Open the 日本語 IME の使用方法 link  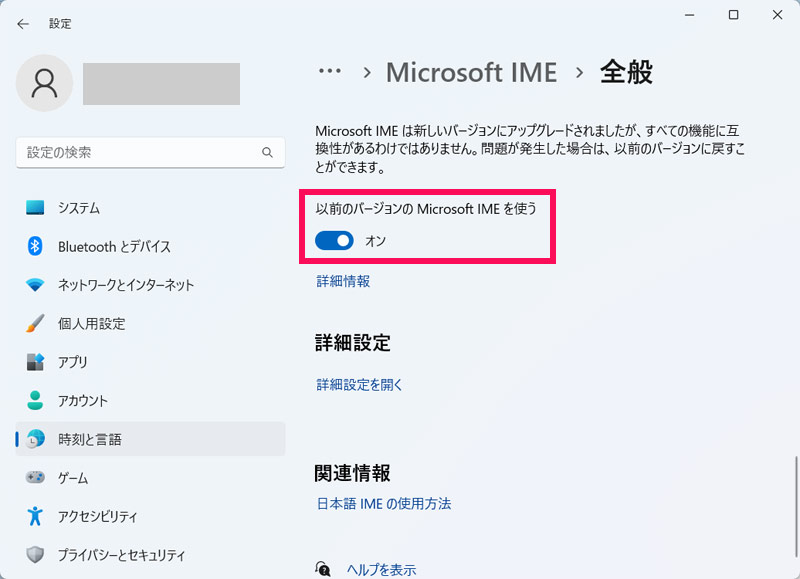point(384,504)
